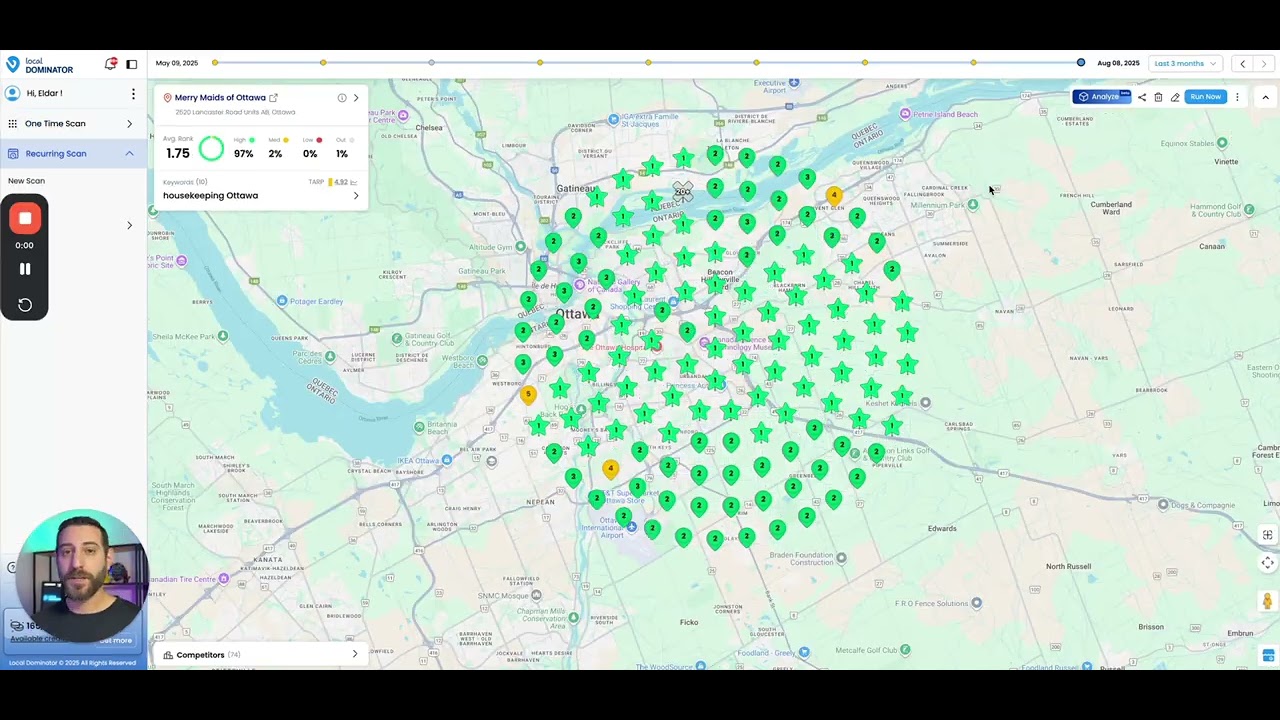Collapse the sidebar with the panel toggle icon
The height and width of the screenshot is (720, 1280).
[131, 64]
